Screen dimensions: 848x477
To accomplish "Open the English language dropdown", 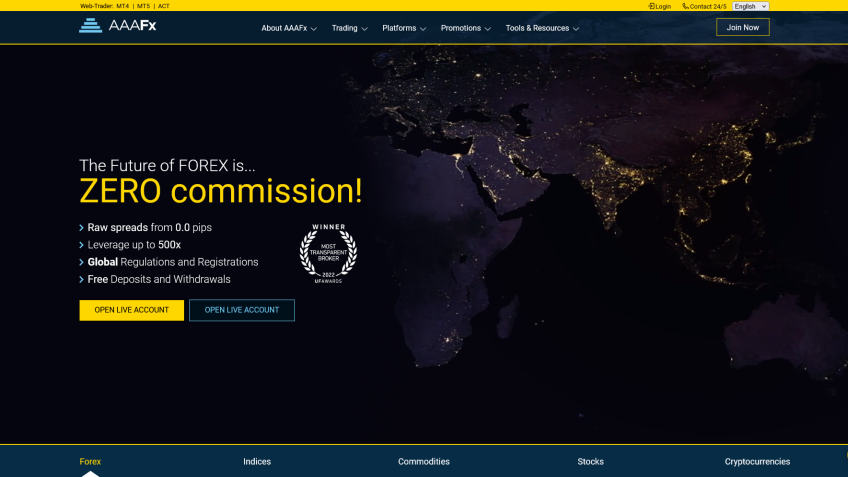I will pos(750,6).
